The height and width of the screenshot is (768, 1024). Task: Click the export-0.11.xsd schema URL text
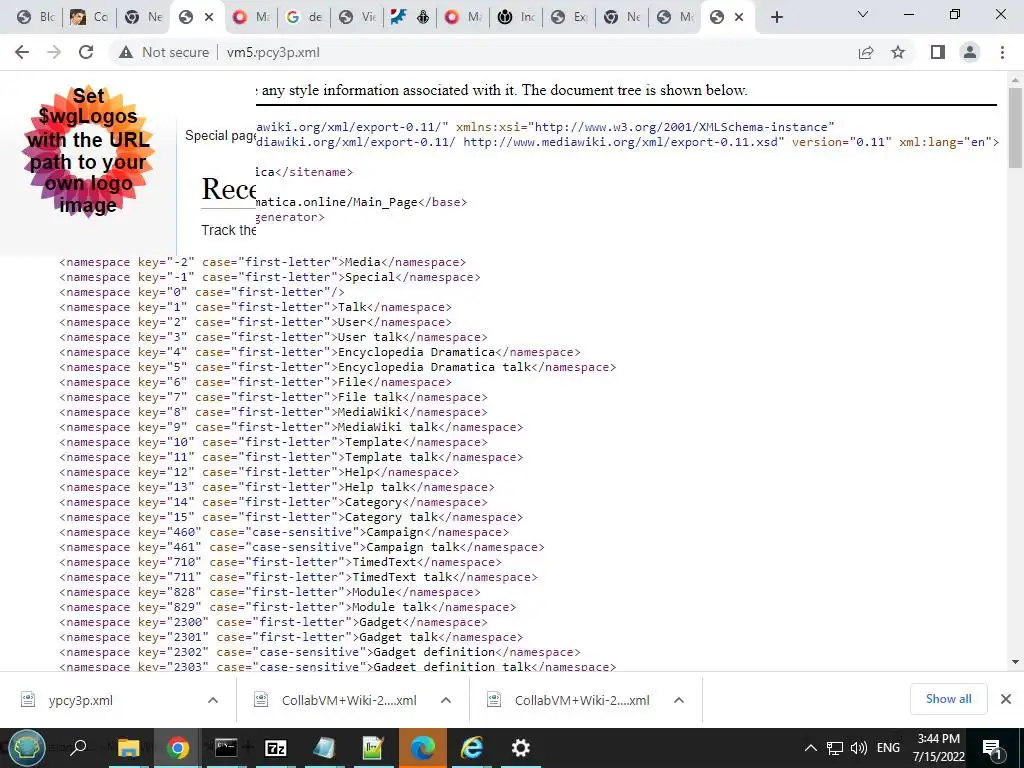click(620, 142)
